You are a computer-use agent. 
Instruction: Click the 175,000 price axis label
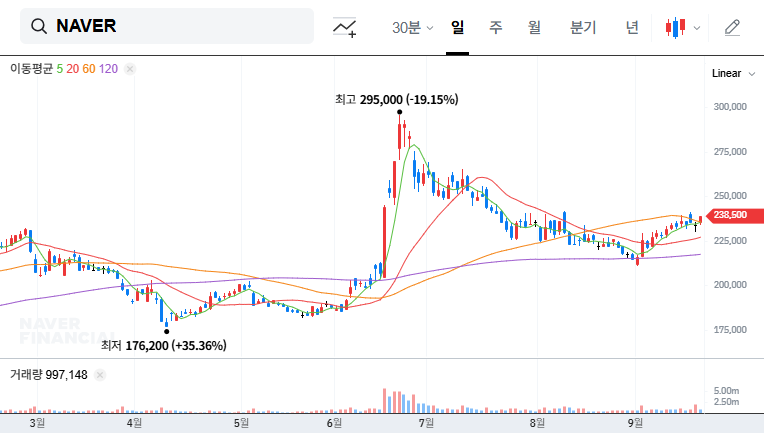tap(730, 329)
